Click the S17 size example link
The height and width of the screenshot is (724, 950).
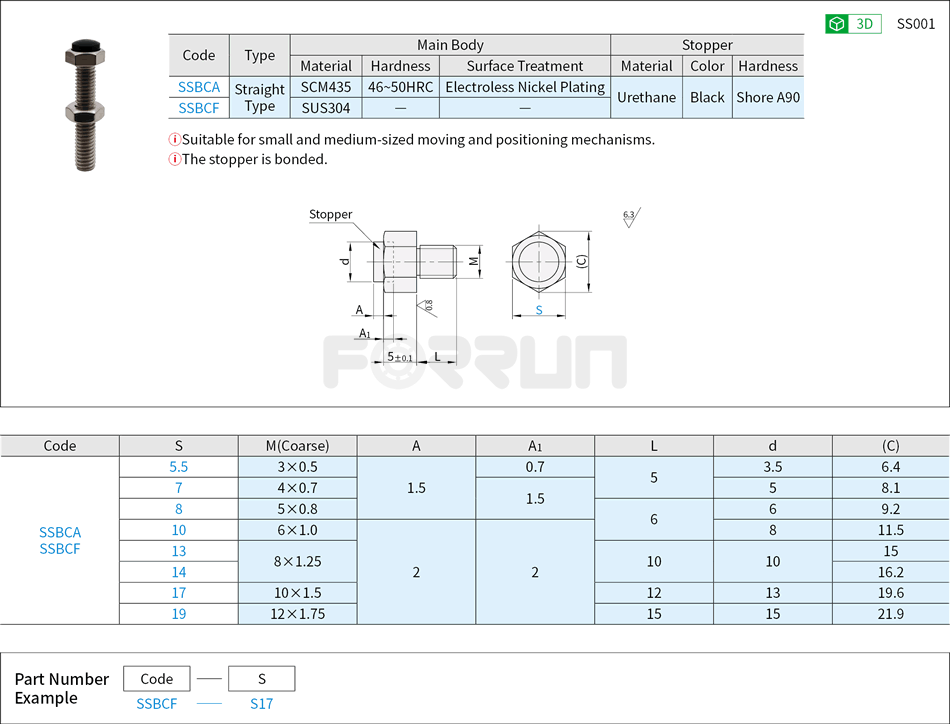coord(261,704)
